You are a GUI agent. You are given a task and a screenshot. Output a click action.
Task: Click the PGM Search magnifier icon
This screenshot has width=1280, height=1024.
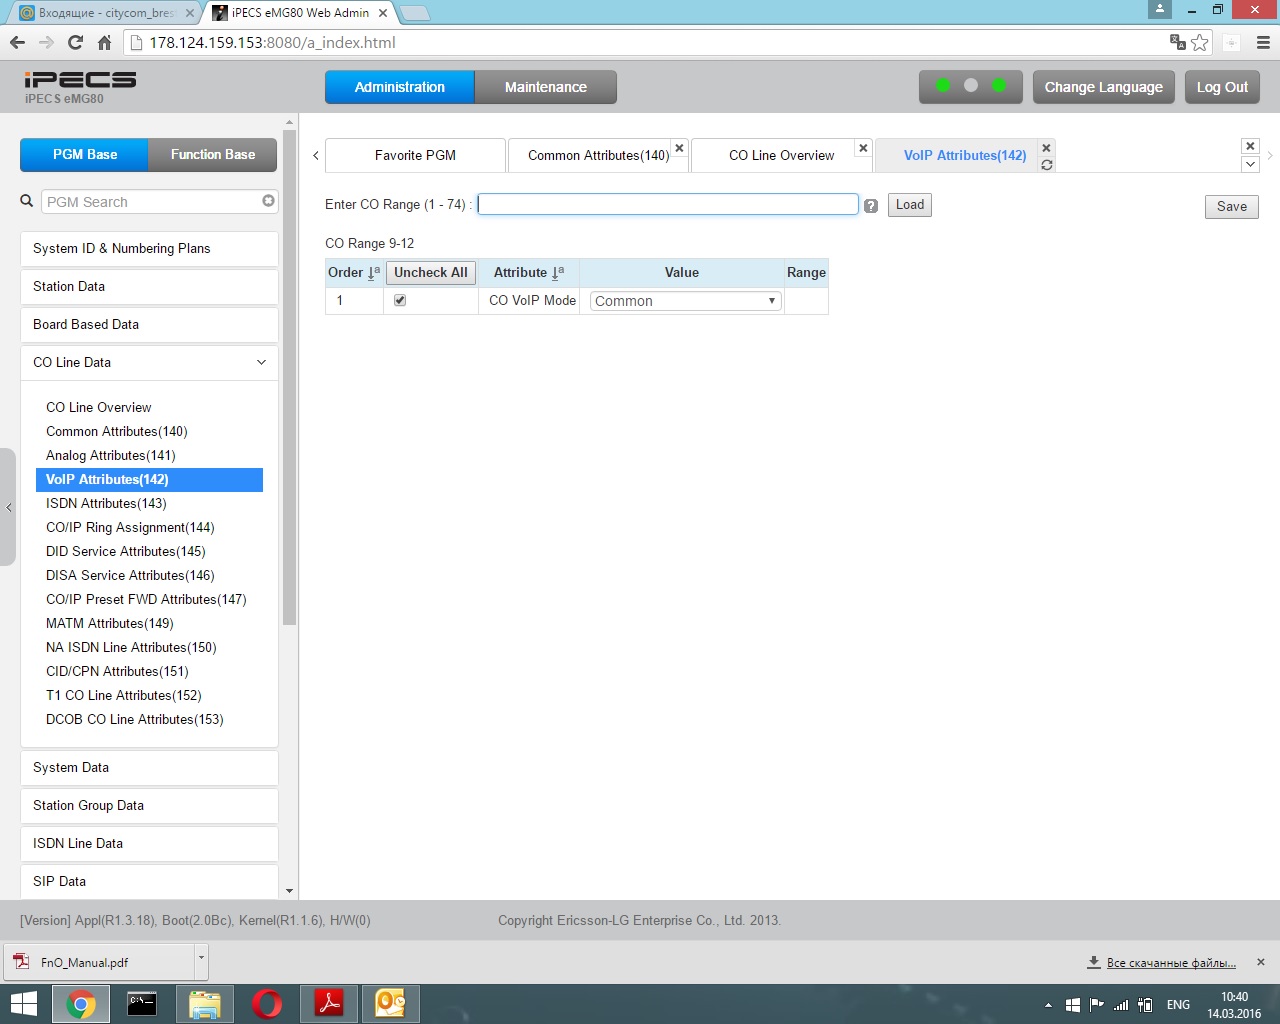tap(27, 201)
